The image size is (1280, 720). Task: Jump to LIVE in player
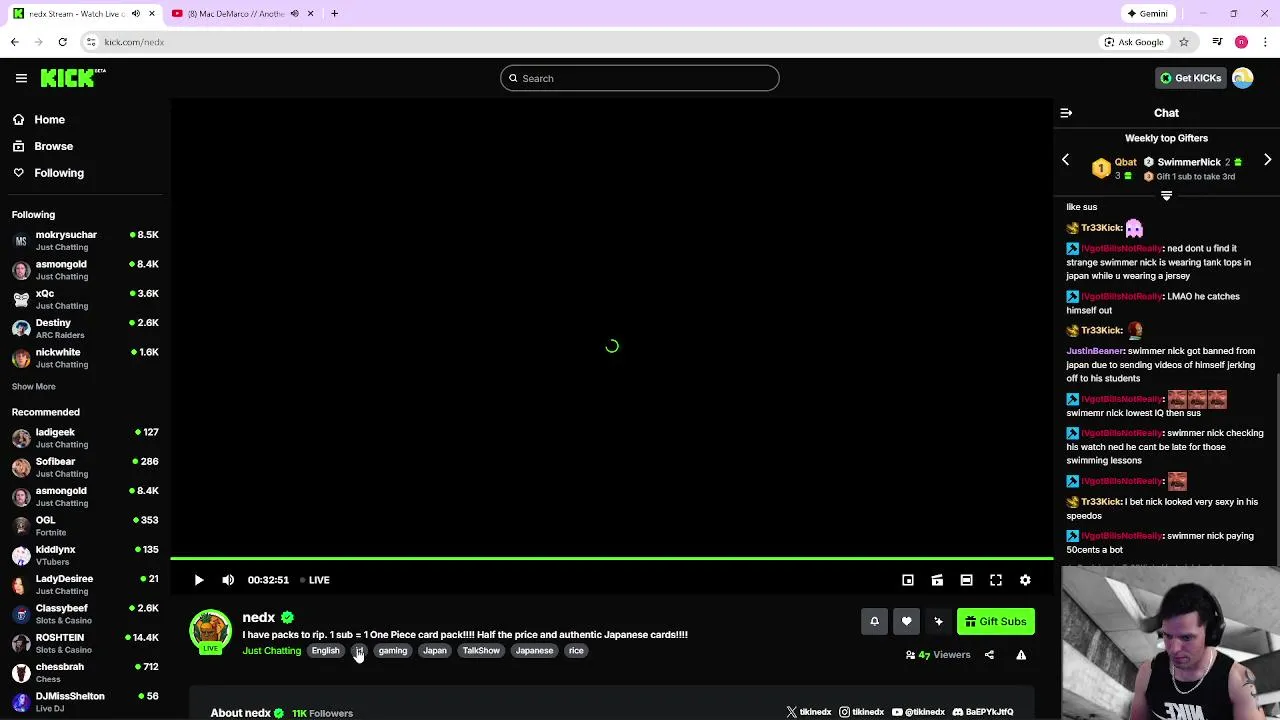[315, 580]
